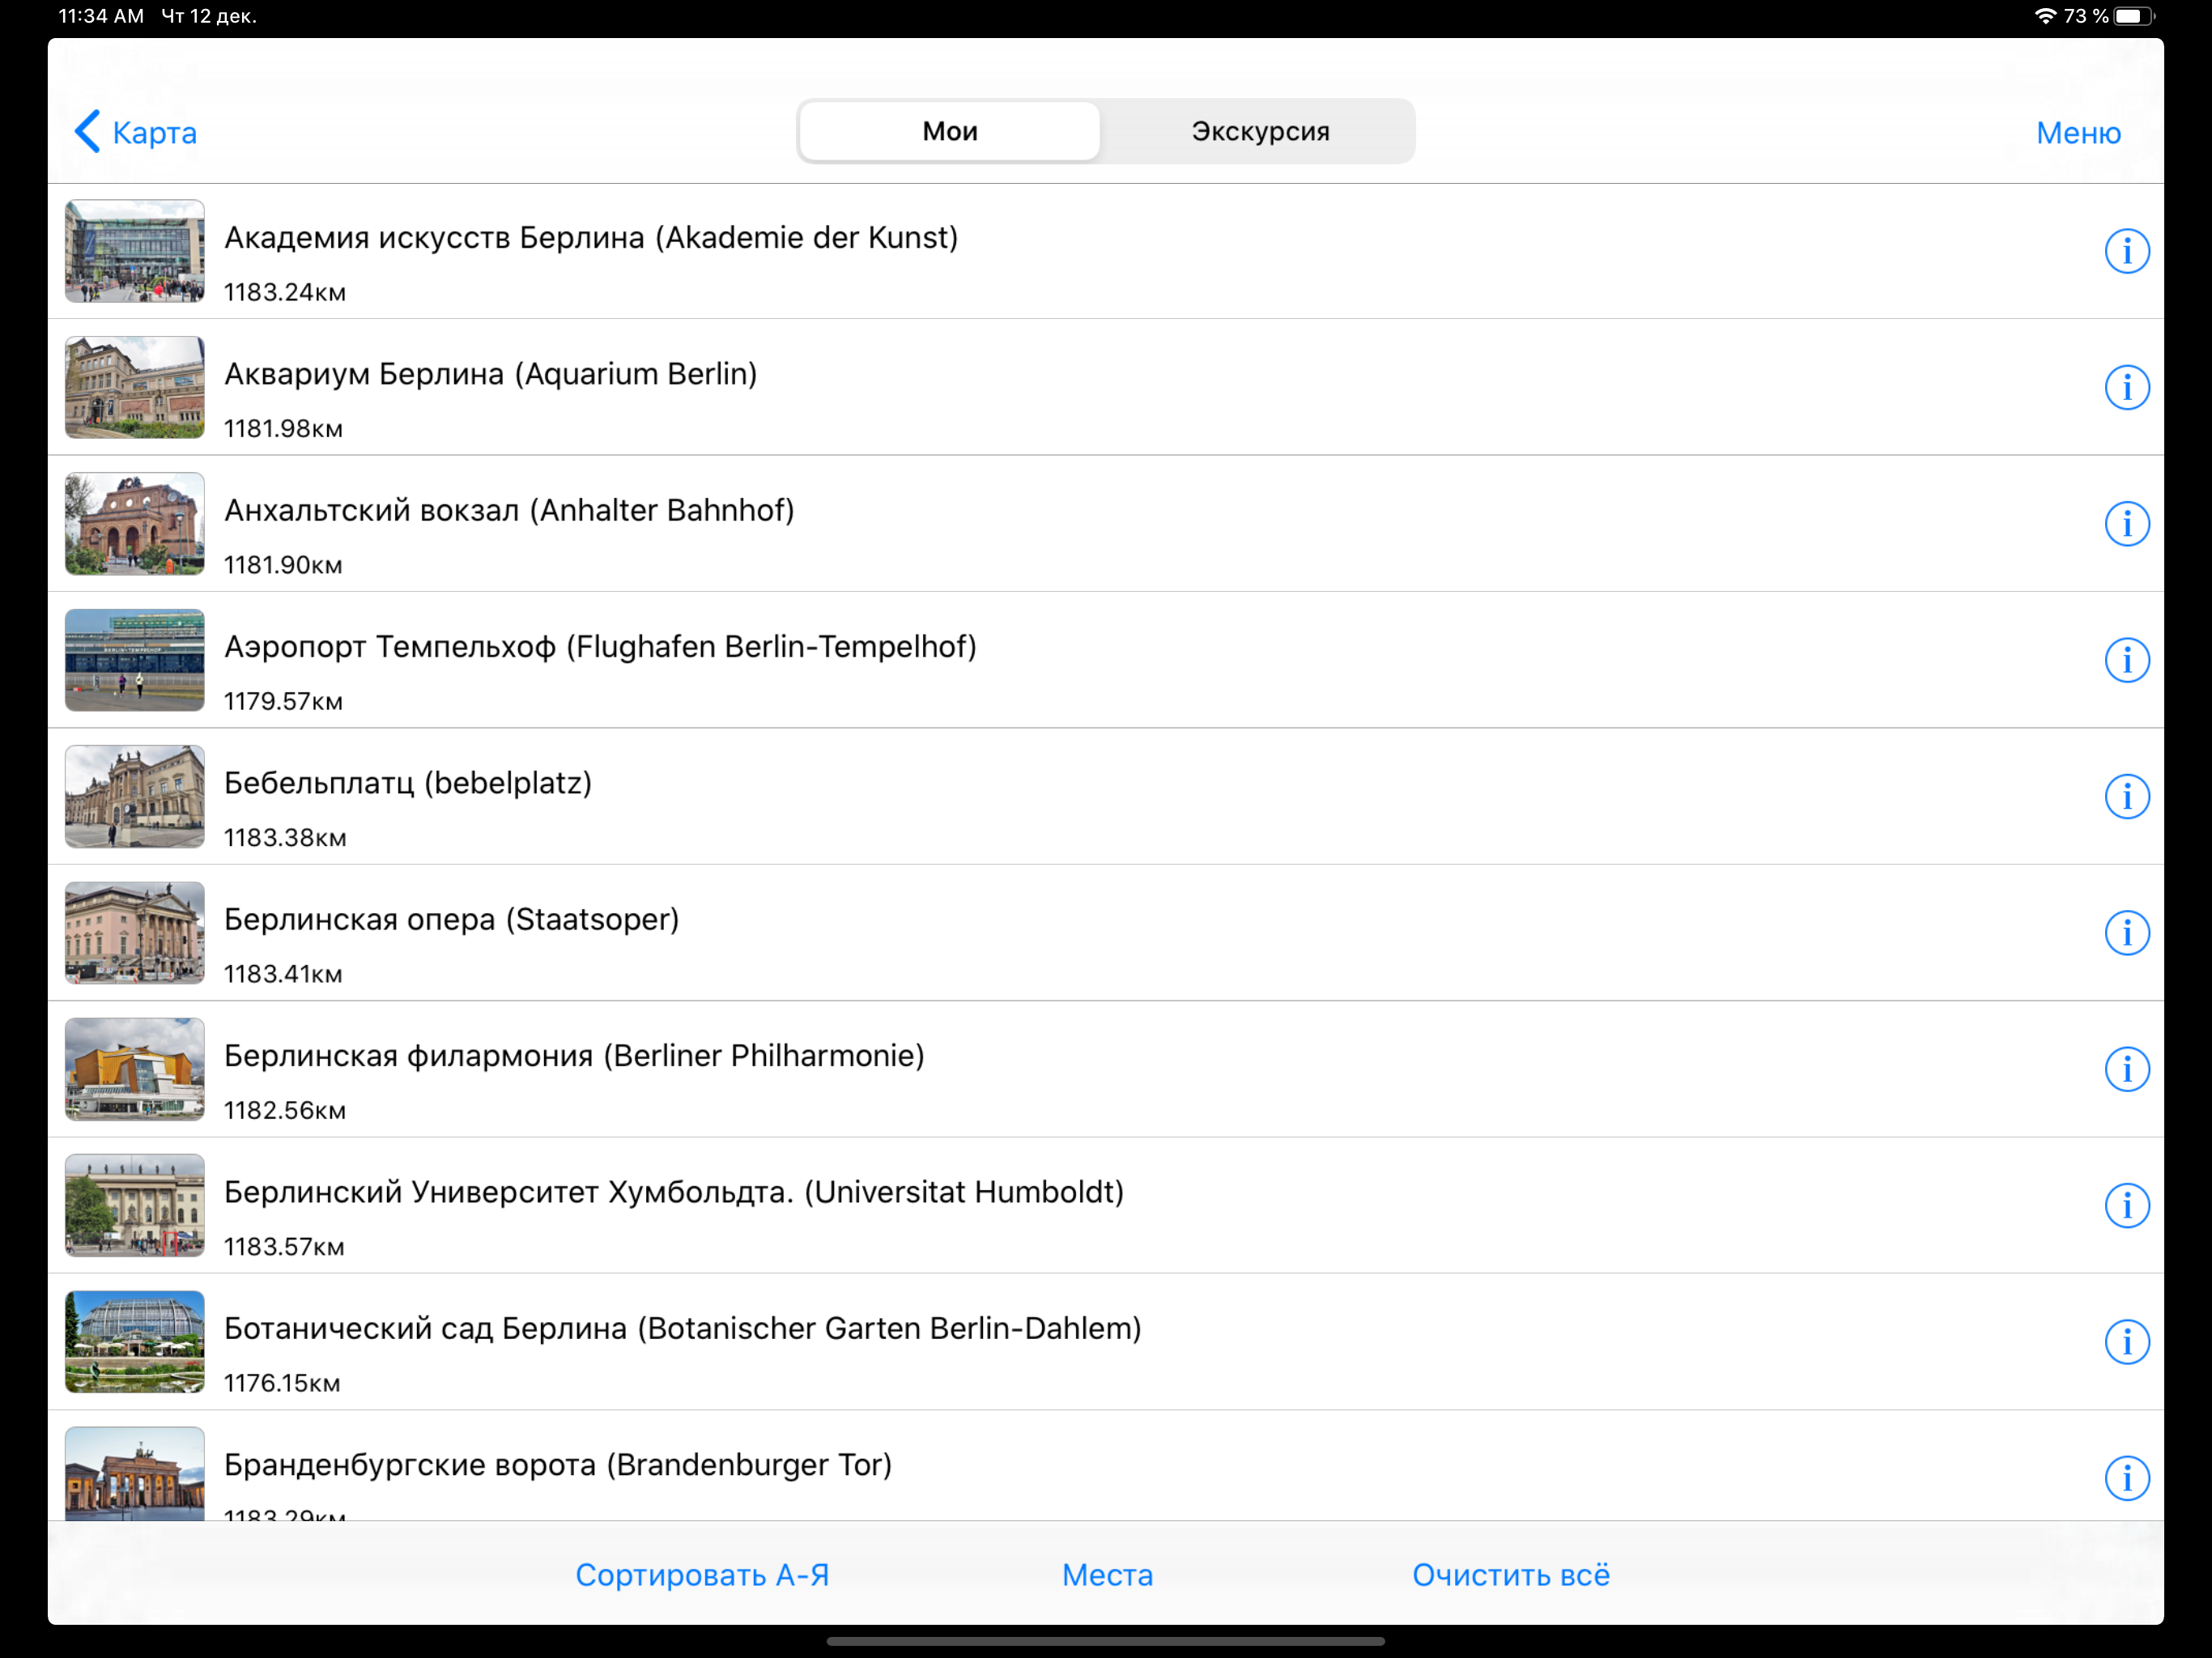Select 'Берлинская филармония (Berliner Philharmonie)'
2212x1658 pixels.
tap(574, 1056)
